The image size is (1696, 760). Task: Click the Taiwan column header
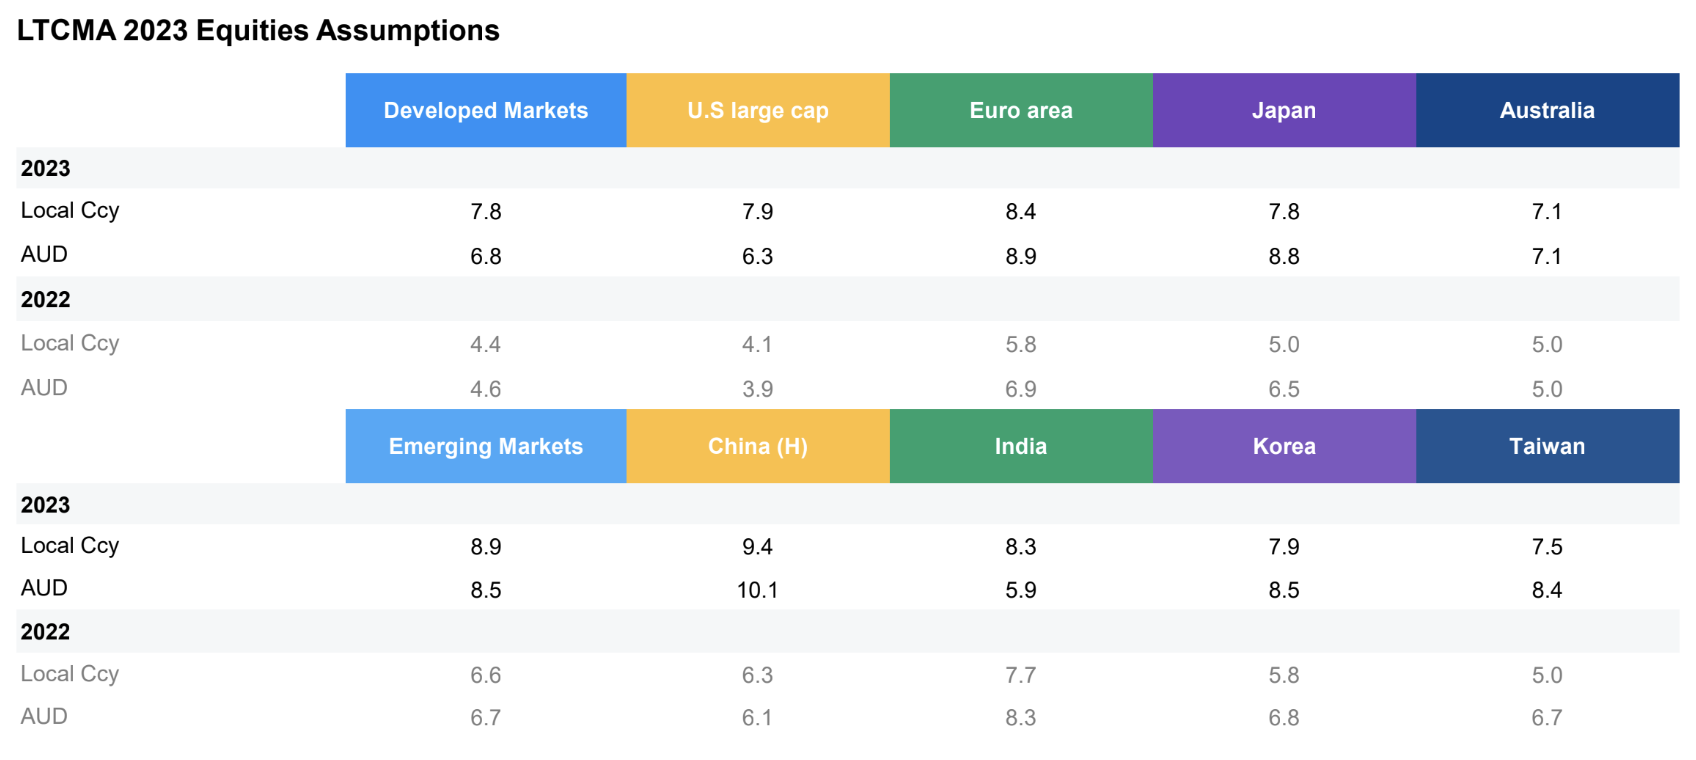tap(1547, 447)
